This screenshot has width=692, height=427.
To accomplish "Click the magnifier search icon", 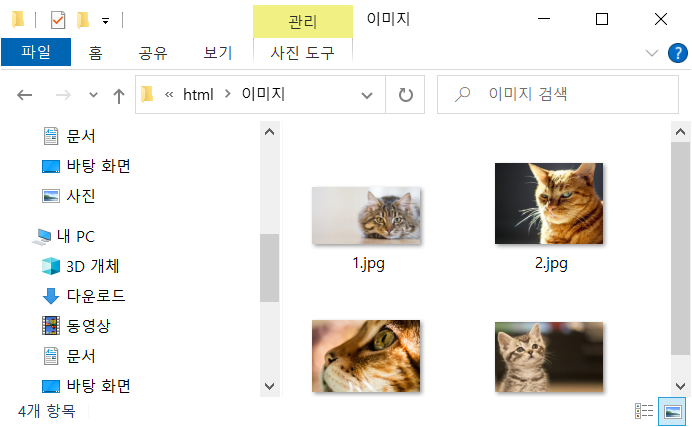I will pos(463,94).
